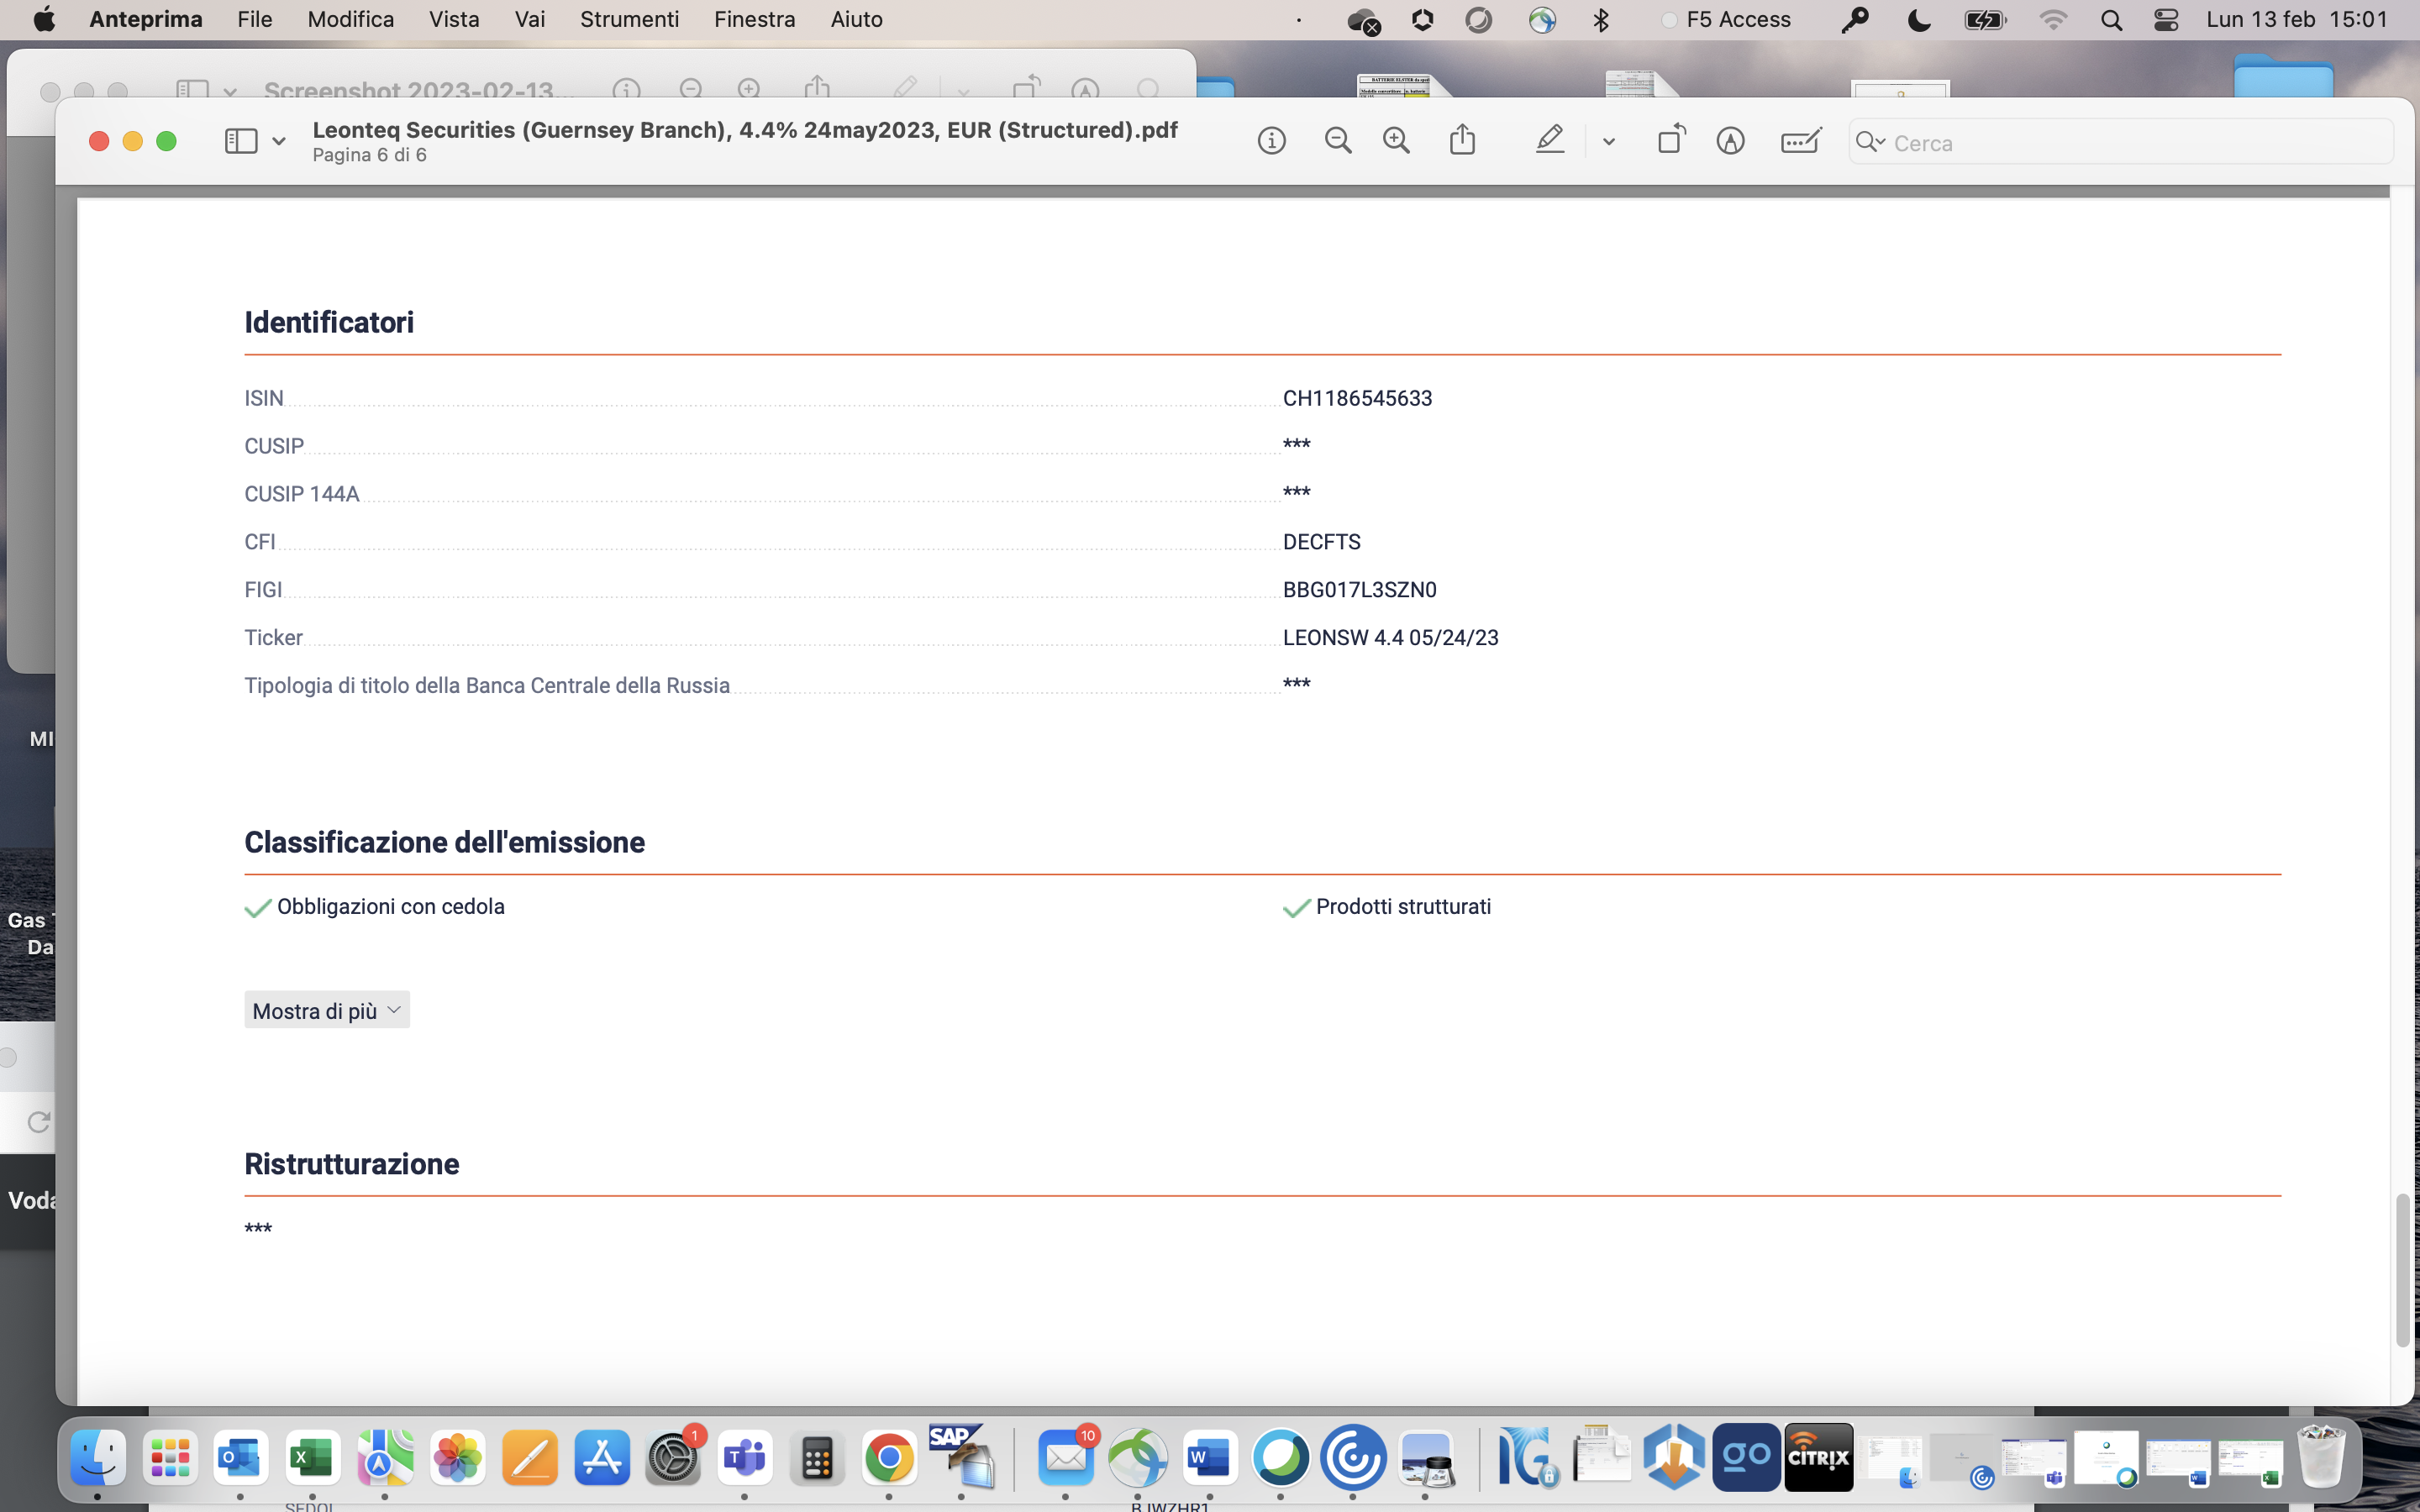The image size is (2420, 1512).
Task: Launch Outlook from the Dock
Action: click(241, 1458)
